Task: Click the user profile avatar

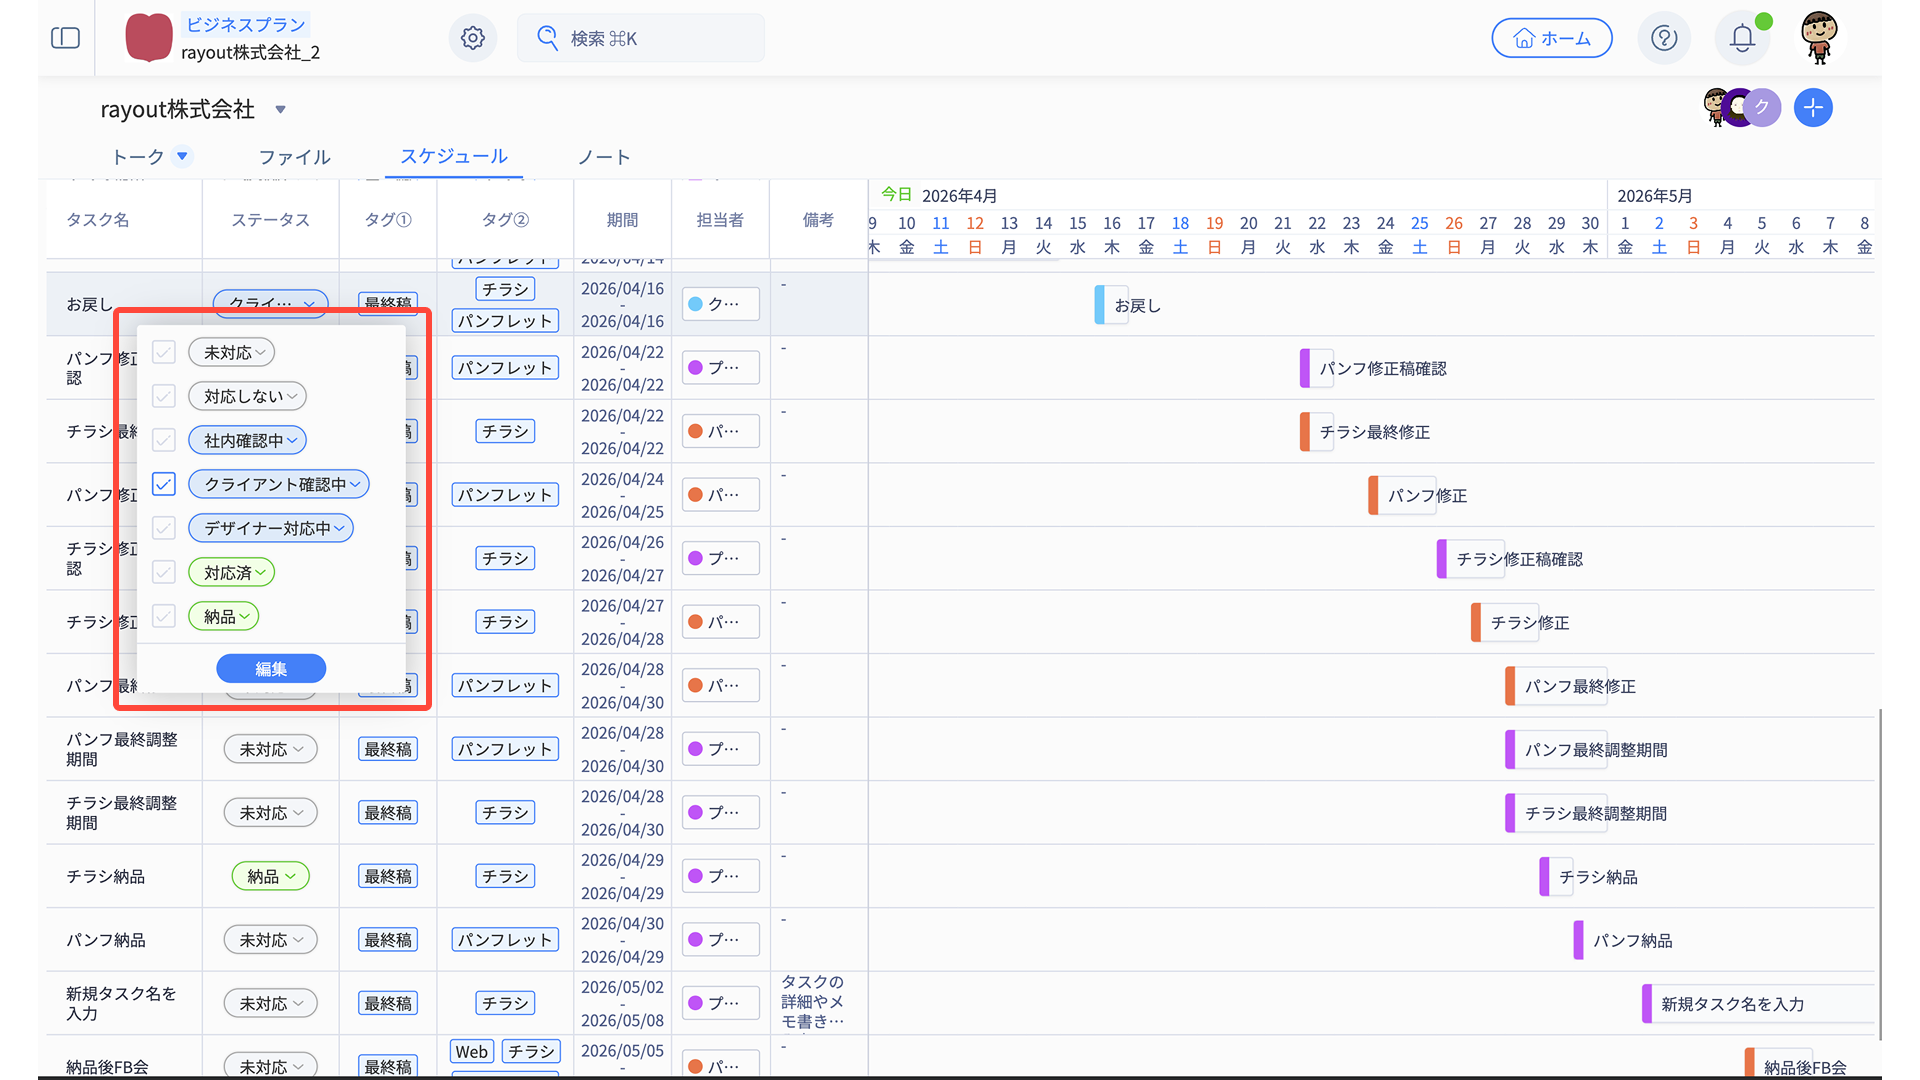Action: pos(1819,38)
